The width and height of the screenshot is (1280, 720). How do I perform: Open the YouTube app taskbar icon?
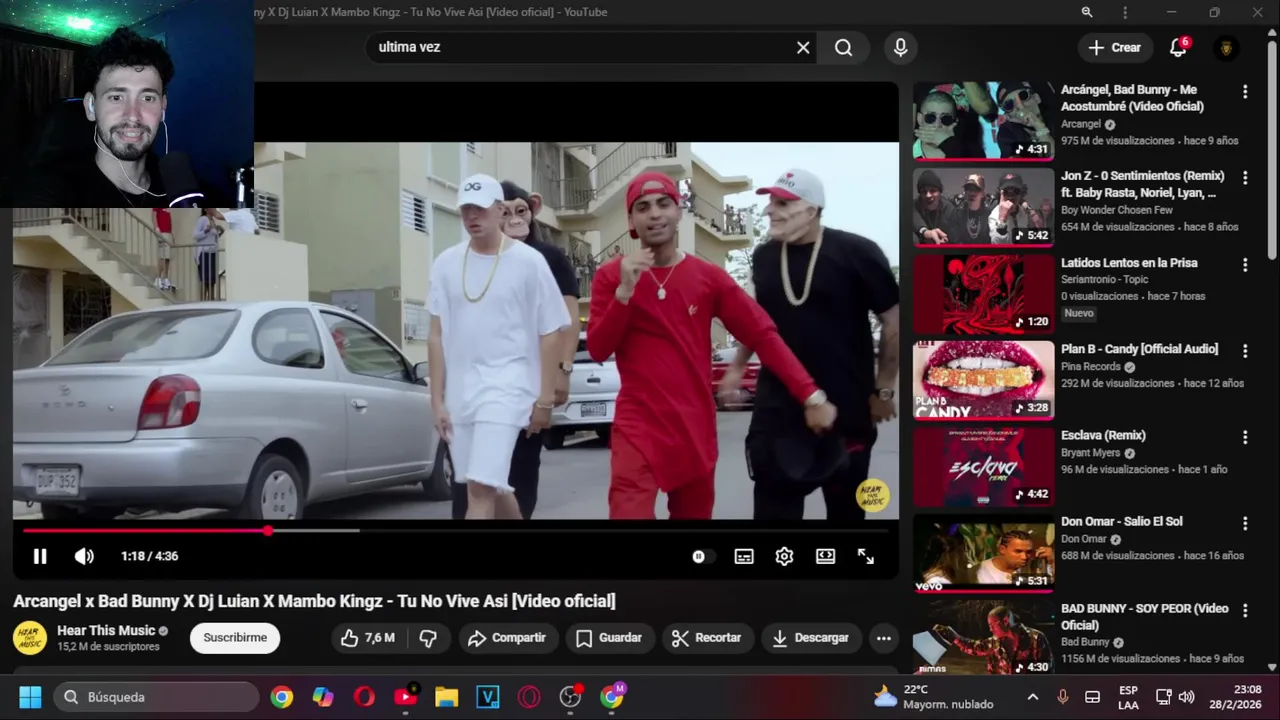(x=406, y=697)
